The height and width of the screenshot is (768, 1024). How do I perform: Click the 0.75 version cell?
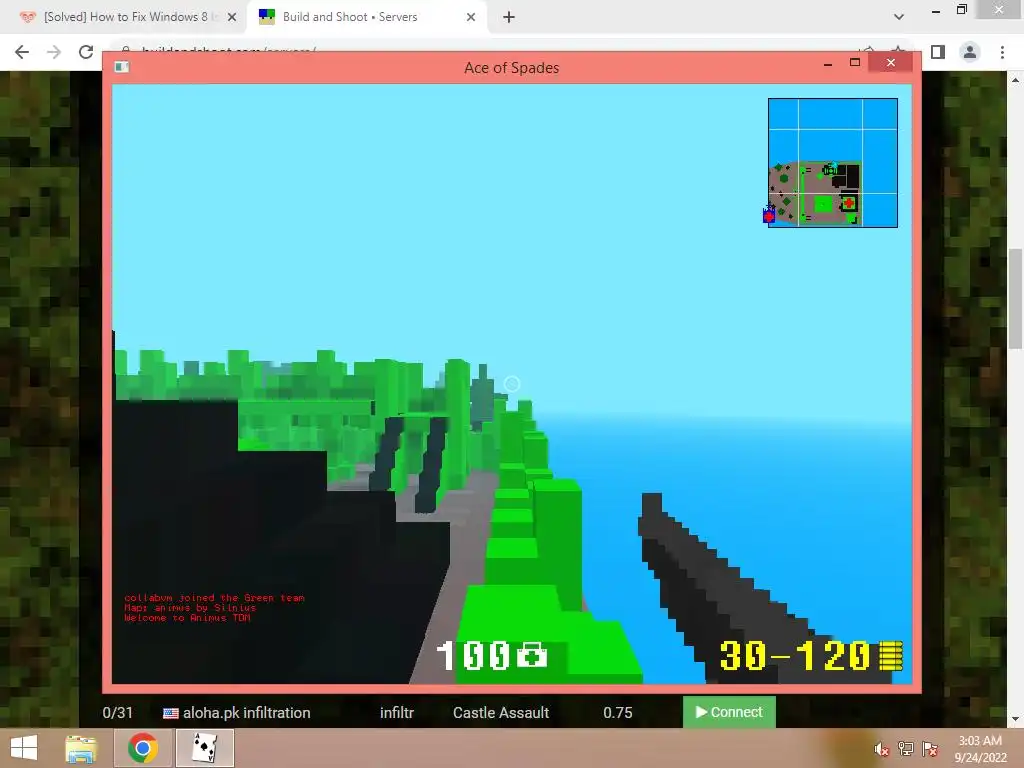618,712
